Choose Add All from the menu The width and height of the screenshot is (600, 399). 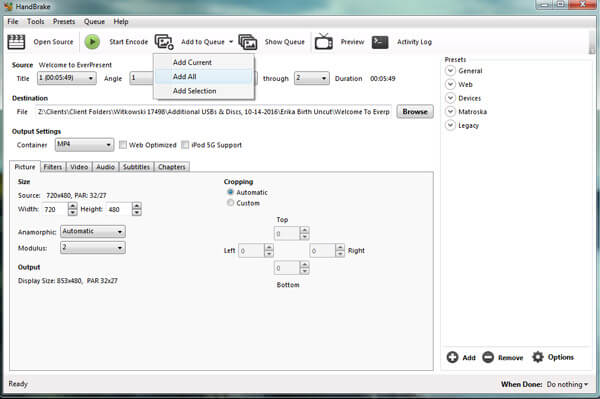(204, 77)
